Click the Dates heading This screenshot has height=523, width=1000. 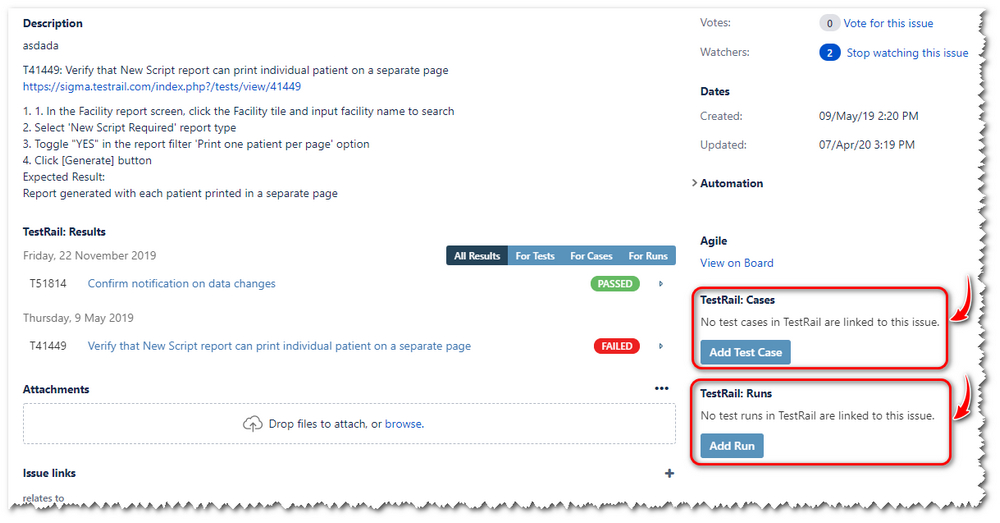[715, 92]
